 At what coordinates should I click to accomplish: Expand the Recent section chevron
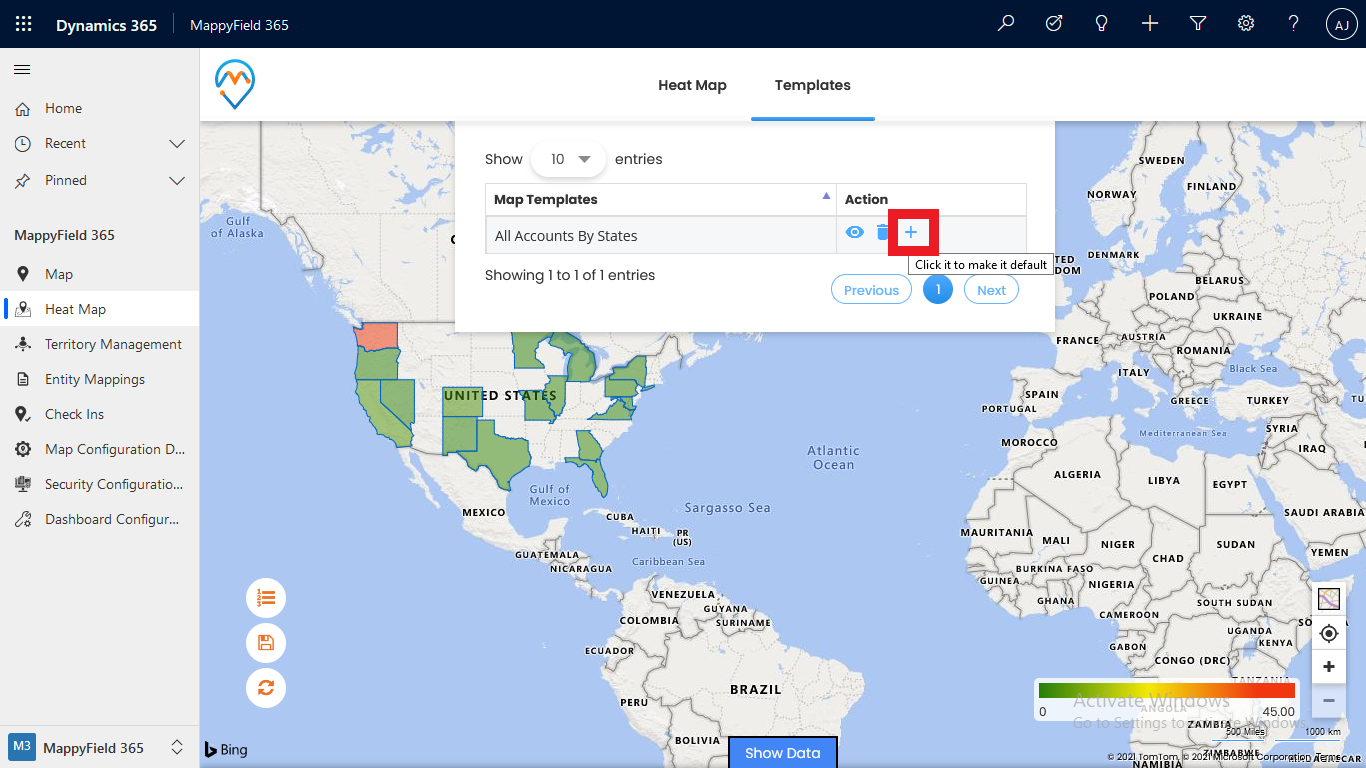(177, 144)
